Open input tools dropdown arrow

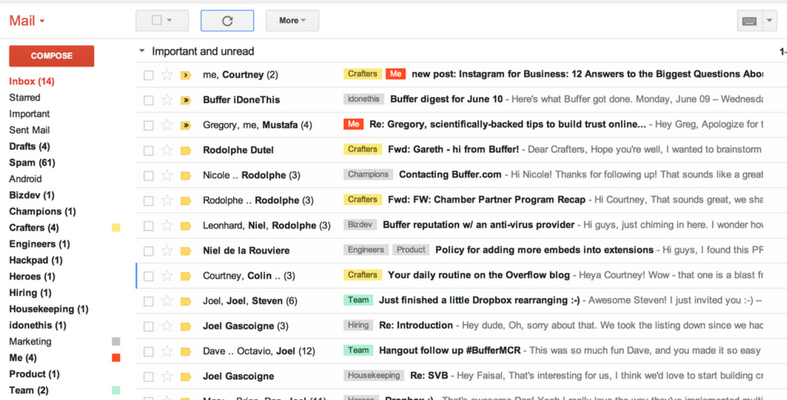[770, 21]
